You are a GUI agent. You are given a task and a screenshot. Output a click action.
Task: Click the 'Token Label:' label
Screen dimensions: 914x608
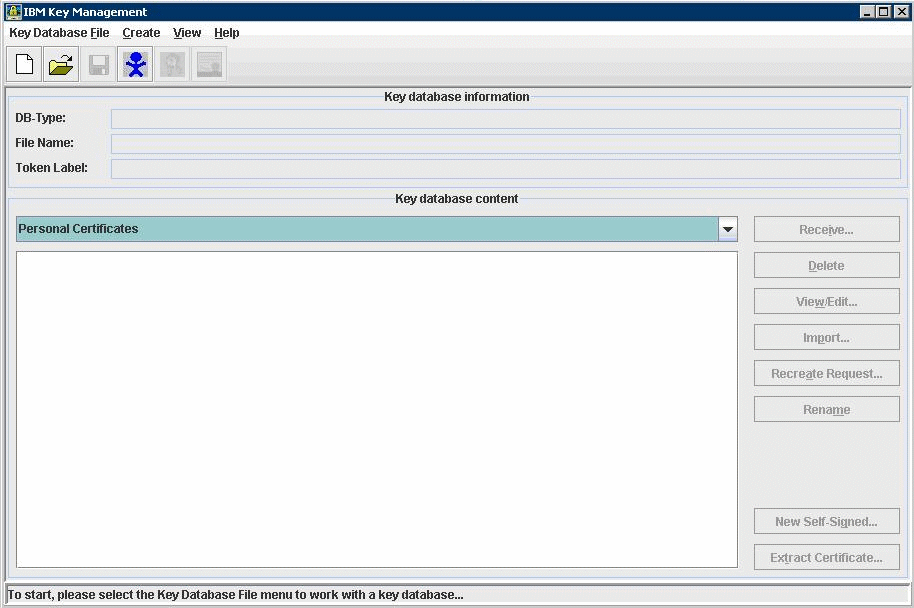pyautogui.click(x=51, y=168)
